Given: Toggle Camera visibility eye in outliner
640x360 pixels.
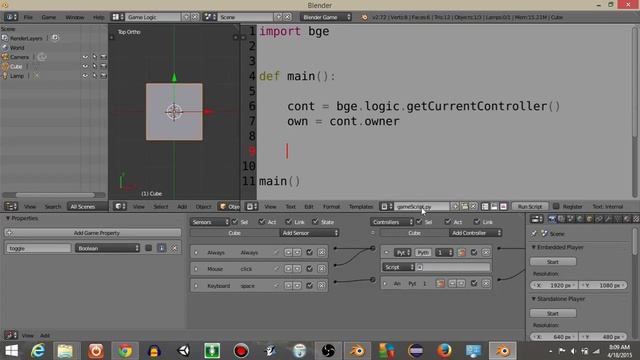Looking at the screenshot, I should pos(85,57).
